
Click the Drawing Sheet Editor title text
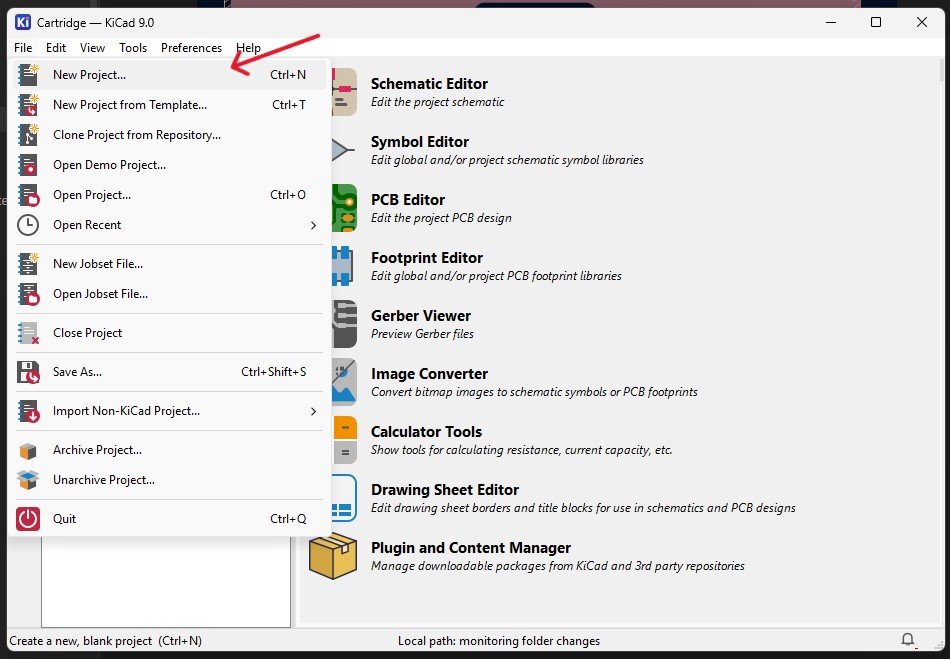point(445,489)
